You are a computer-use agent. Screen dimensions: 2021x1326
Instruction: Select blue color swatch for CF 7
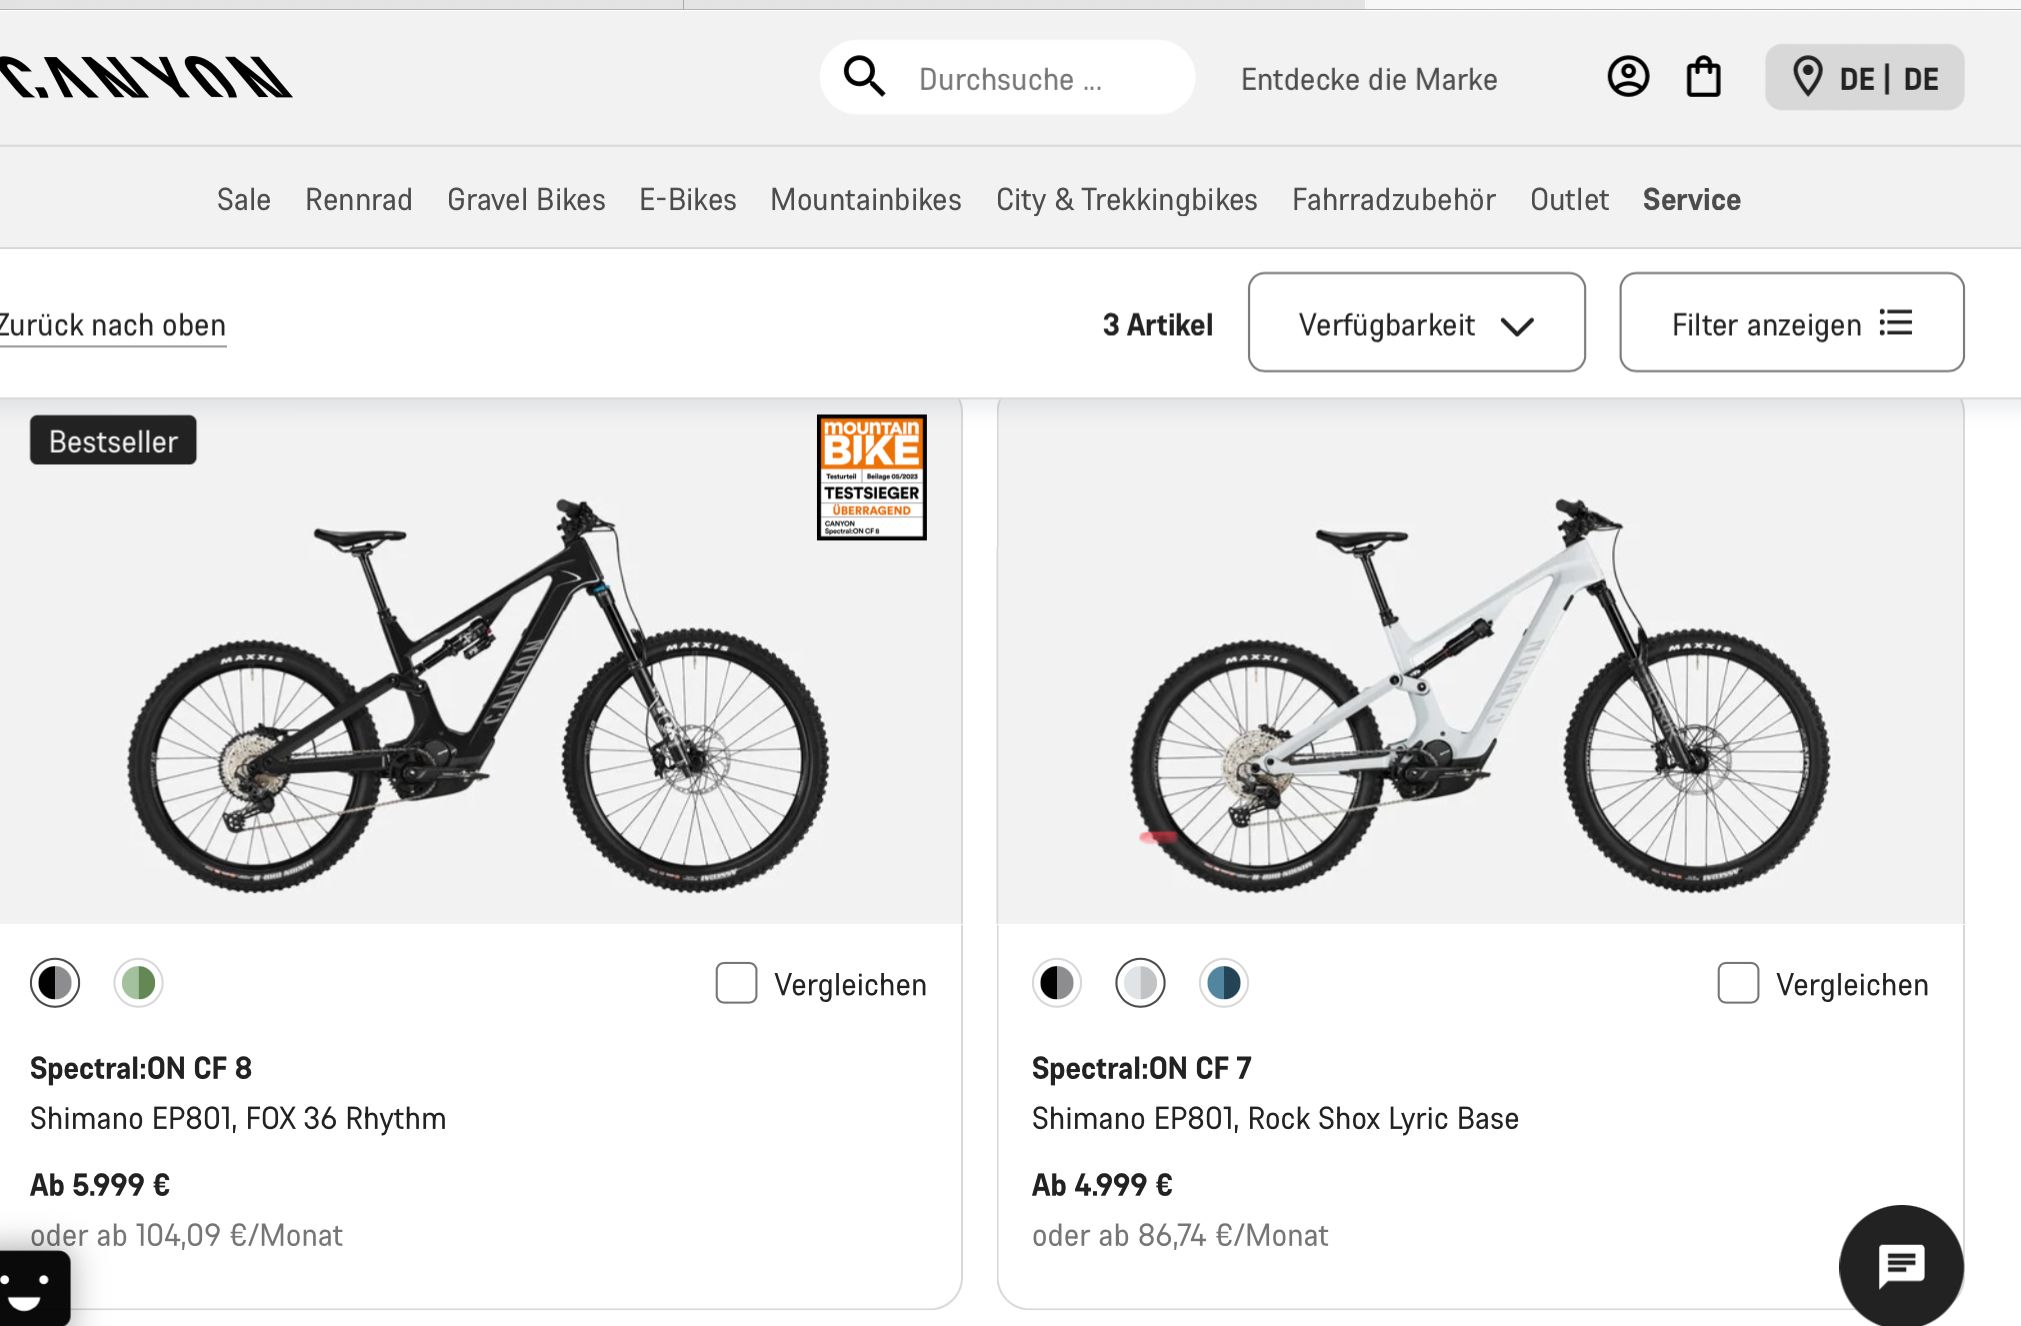coord(1224,983)
